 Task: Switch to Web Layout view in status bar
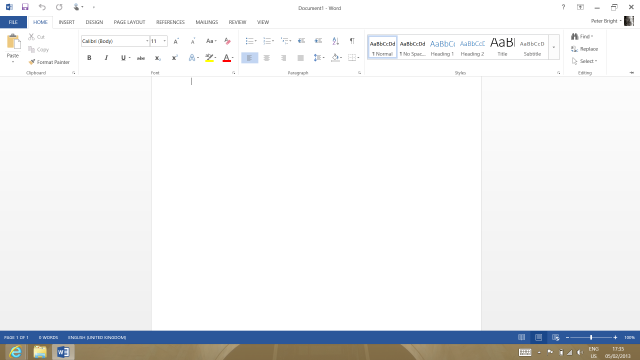click(x=556, y=338)
